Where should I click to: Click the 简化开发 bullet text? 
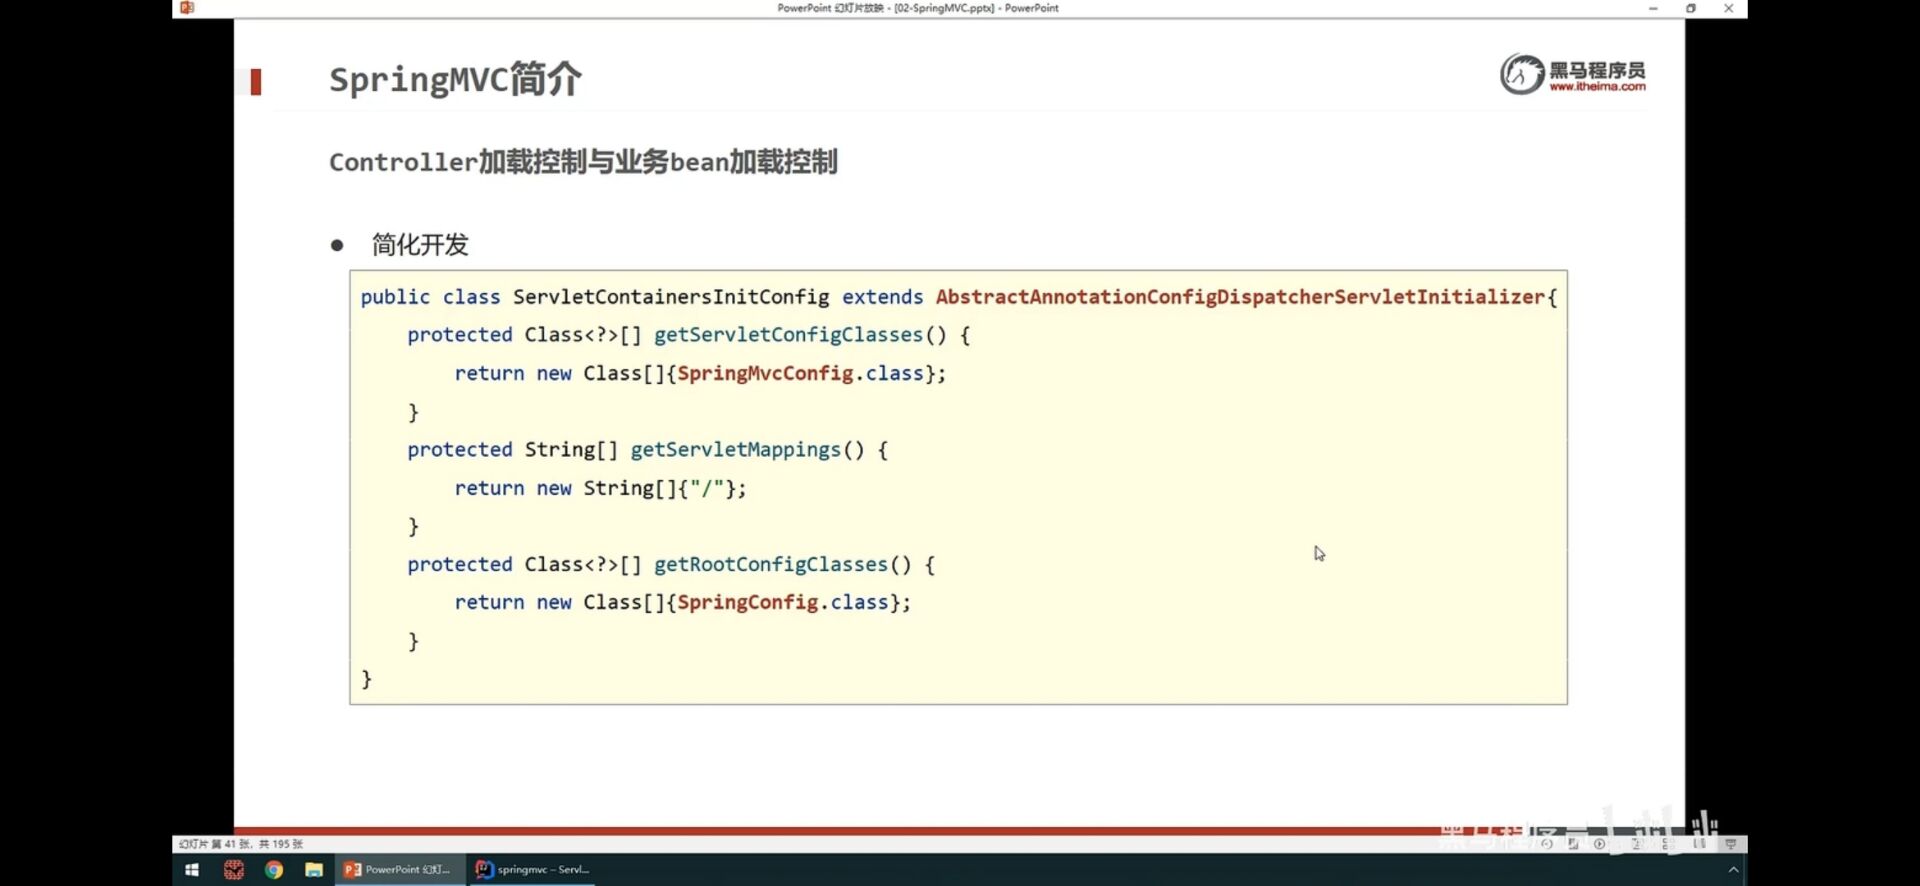coord(420,245)
